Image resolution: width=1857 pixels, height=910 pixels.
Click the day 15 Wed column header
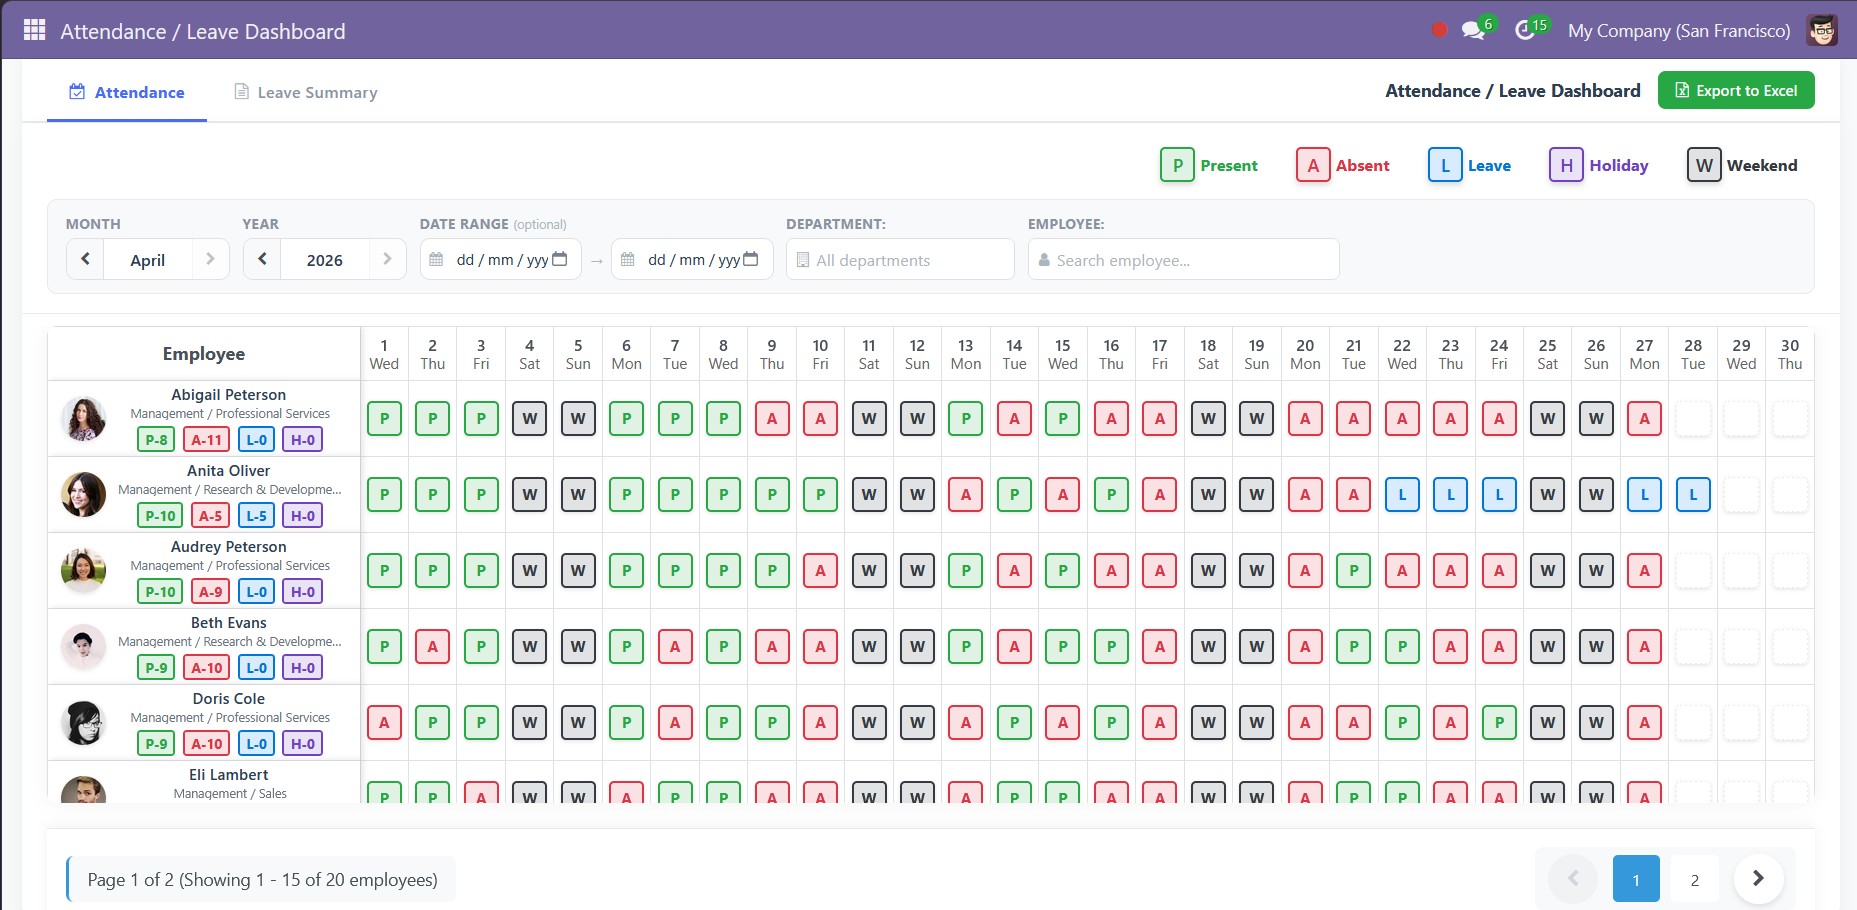pos(1063,354)
